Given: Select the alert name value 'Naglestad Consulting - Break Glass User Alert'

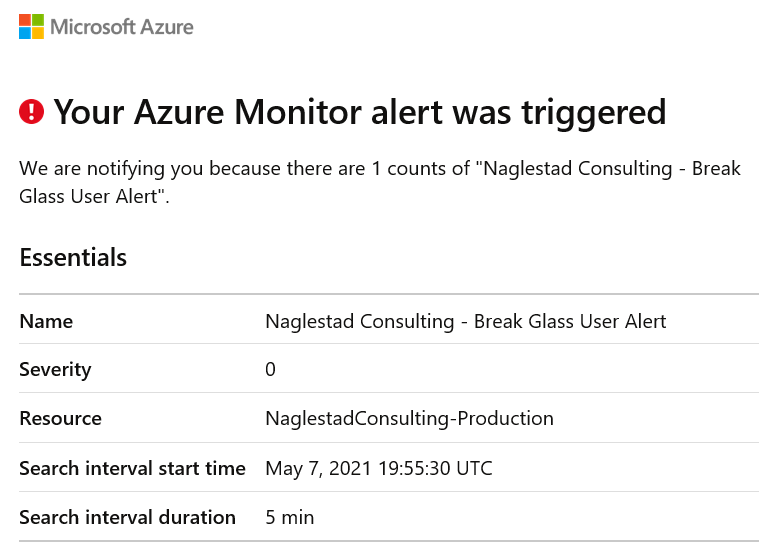Looking at the screenshot, I should point(466,321).
